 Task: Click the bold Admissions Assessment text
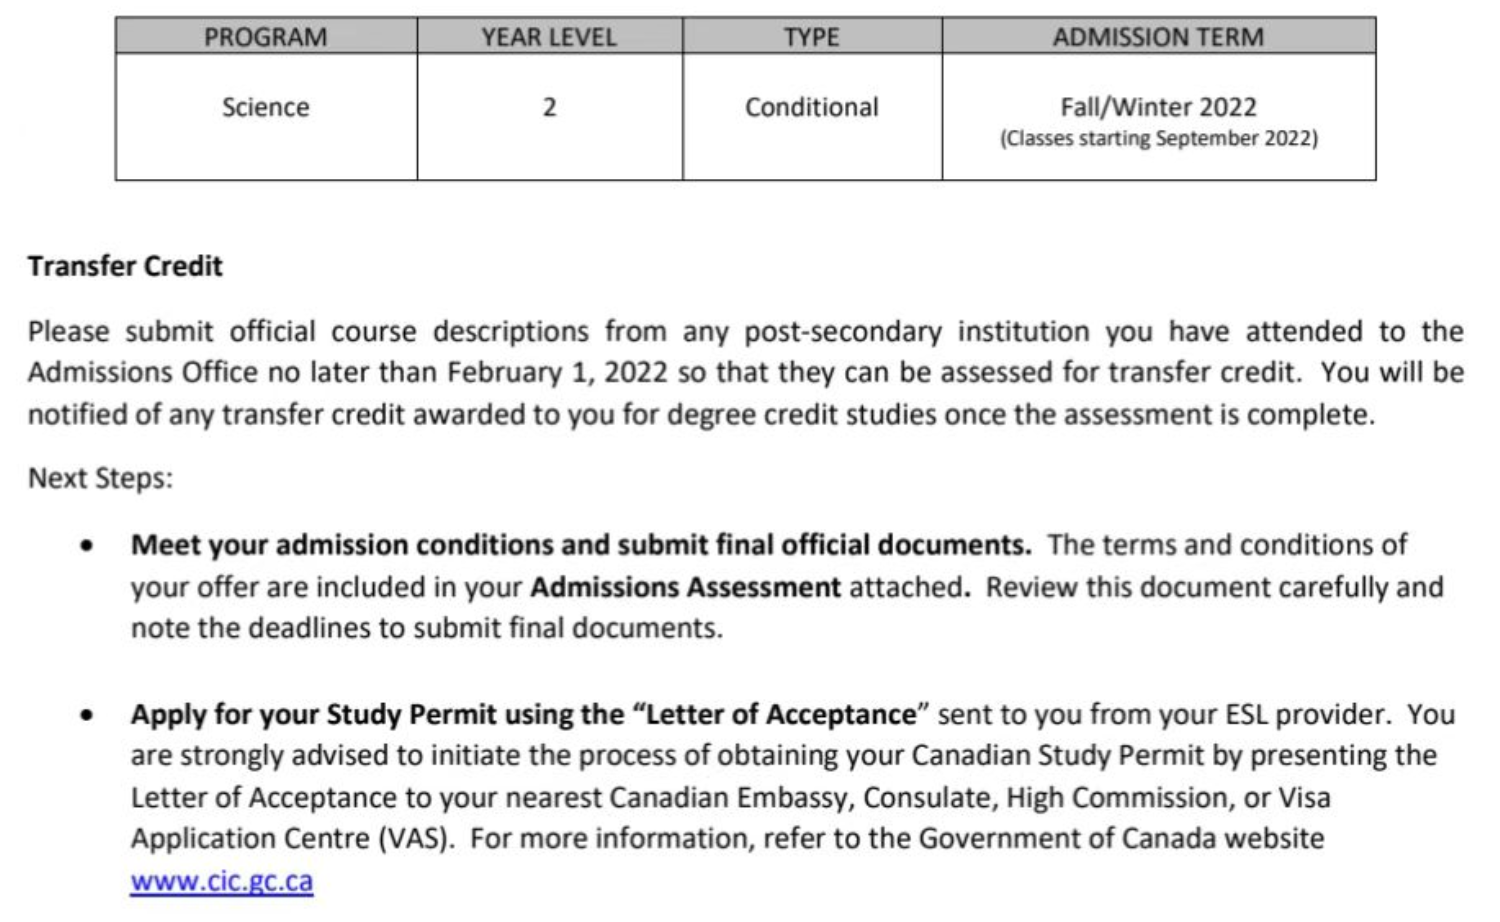click(x=685, y=587)
